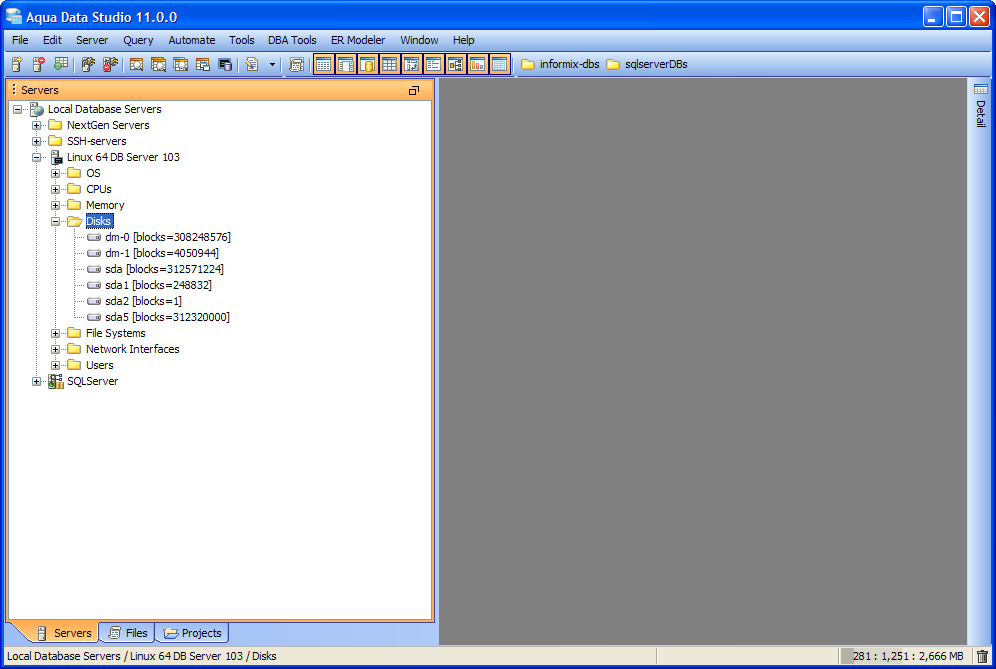Select disk sda5 [blocks=312320000]
This screenshot has width=996, height=669.
pyautogui.click(x=168, y=317)
